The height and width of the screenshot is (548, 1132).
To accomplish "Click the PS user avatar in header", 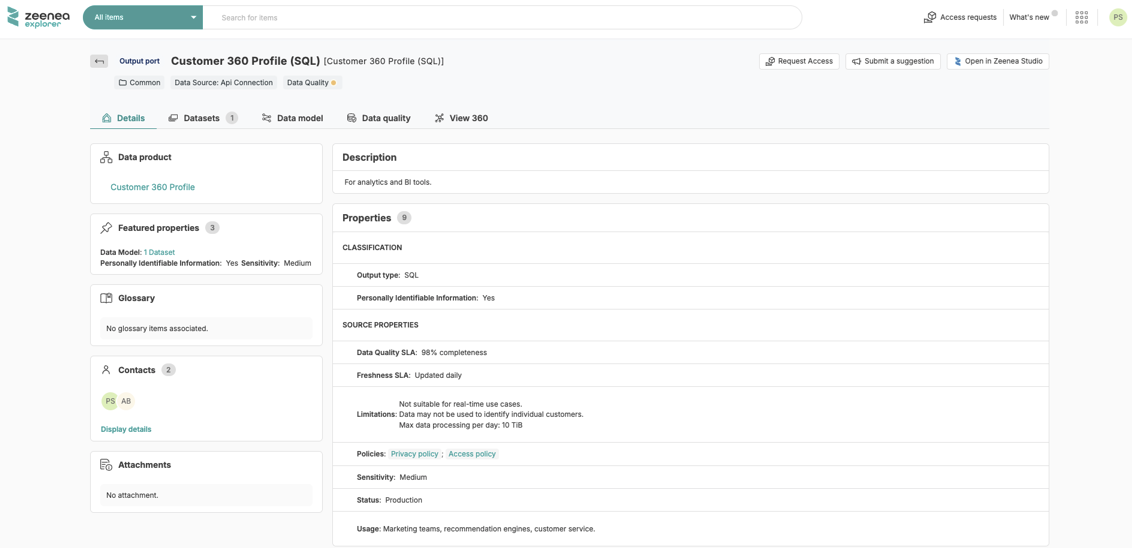I will click(x=1117, y=17).
